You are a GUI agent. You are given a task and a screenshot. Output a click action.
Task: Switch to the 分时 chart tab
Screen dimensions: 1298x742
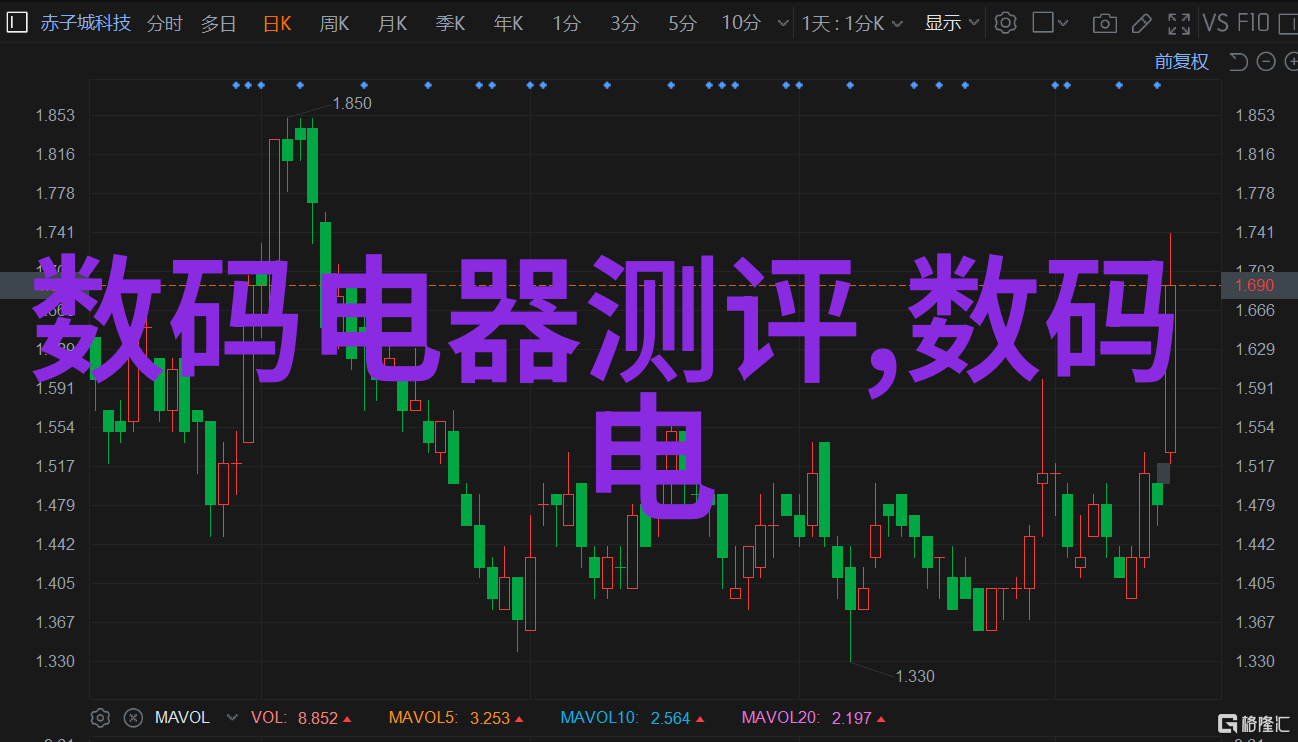coord(164,23)
